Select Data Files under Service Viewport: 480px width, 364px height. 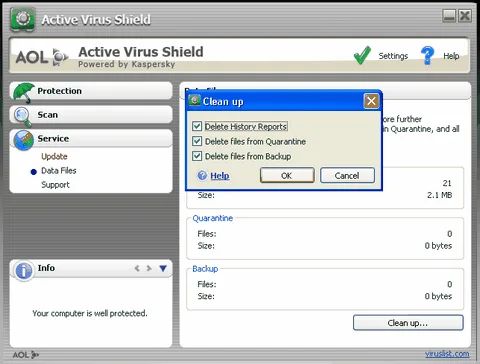pyautogui.click(x=59, y=171)
